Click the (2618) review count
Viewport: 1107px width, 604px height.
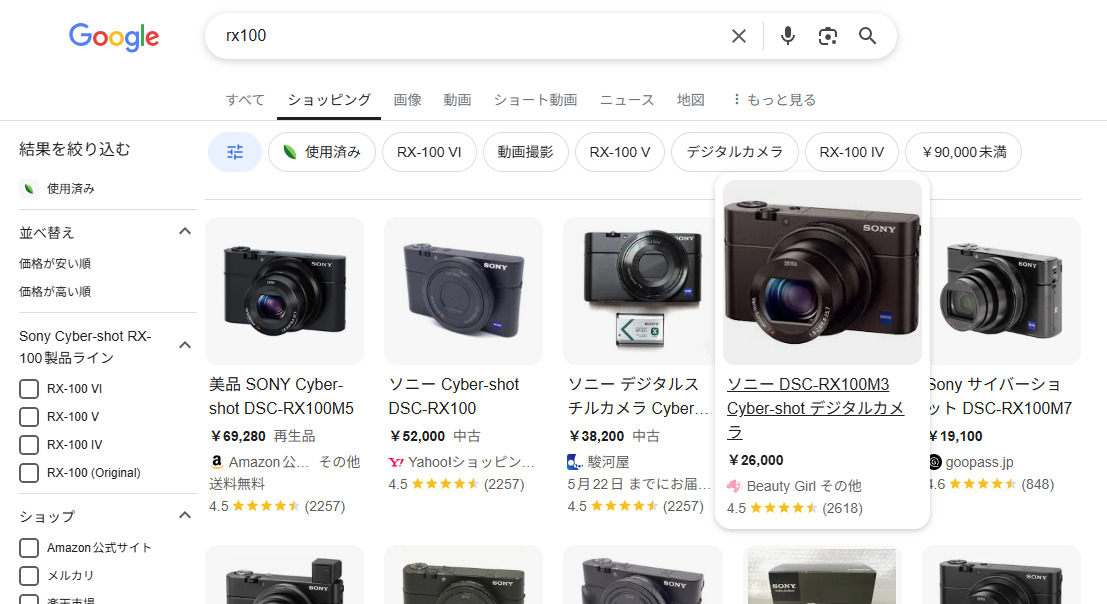842,508
